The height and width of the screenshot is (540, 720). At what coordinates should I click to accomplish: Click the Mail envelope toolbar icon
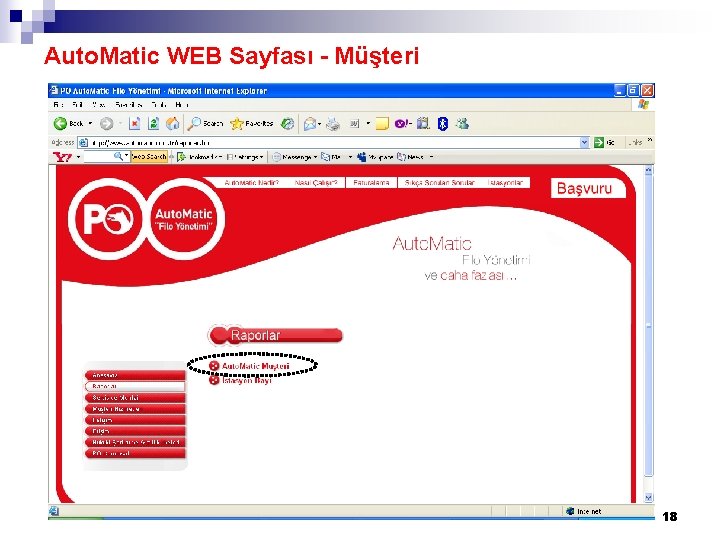pyautogui.click(x=310, y=124)
